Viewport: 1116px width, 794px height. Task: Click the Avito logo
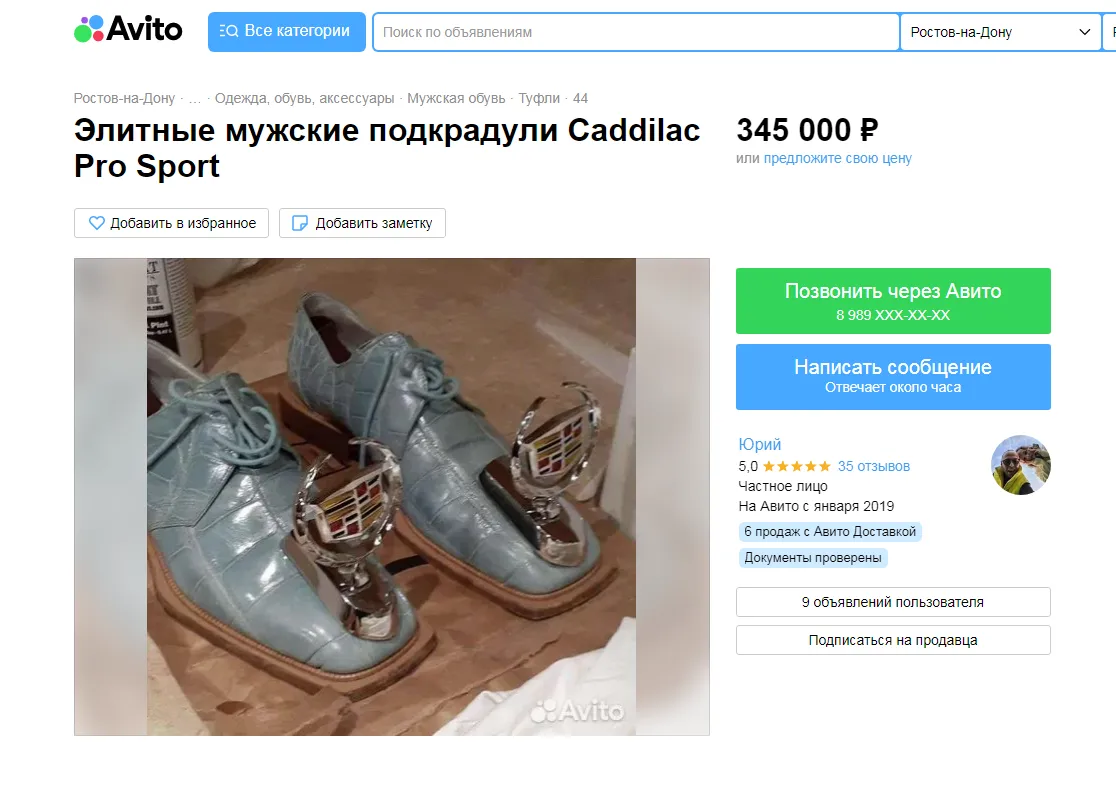128,30
